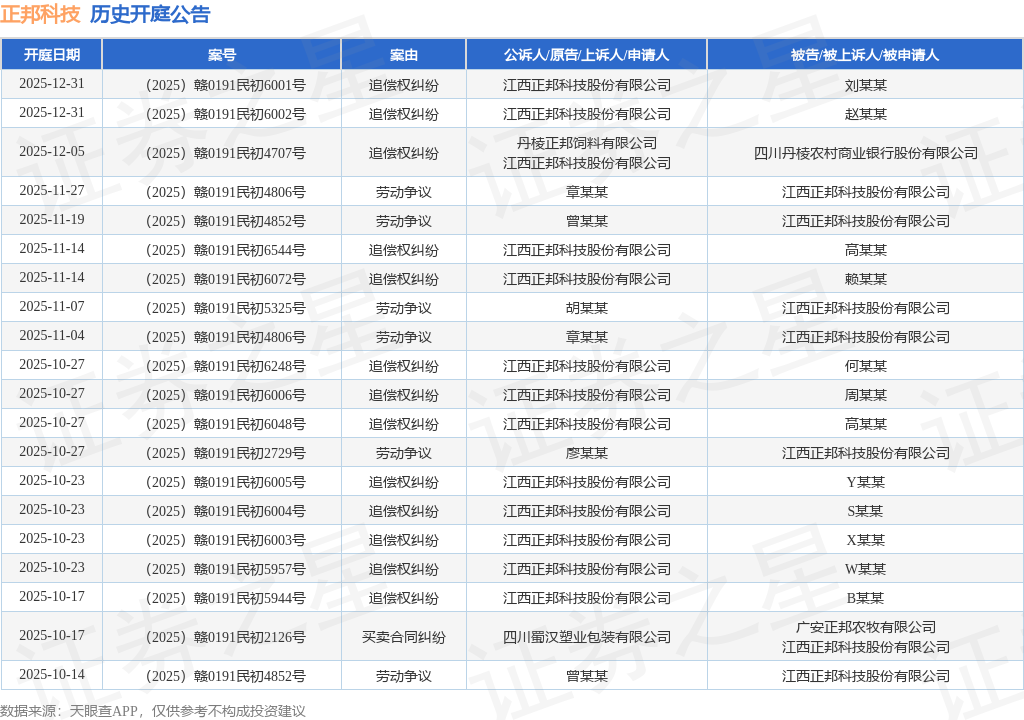Image resolution: width=1024 pixels, height=720 pixels.
Task: Click case number 赣0191民初6248号
Action: [x=225, y=366]
